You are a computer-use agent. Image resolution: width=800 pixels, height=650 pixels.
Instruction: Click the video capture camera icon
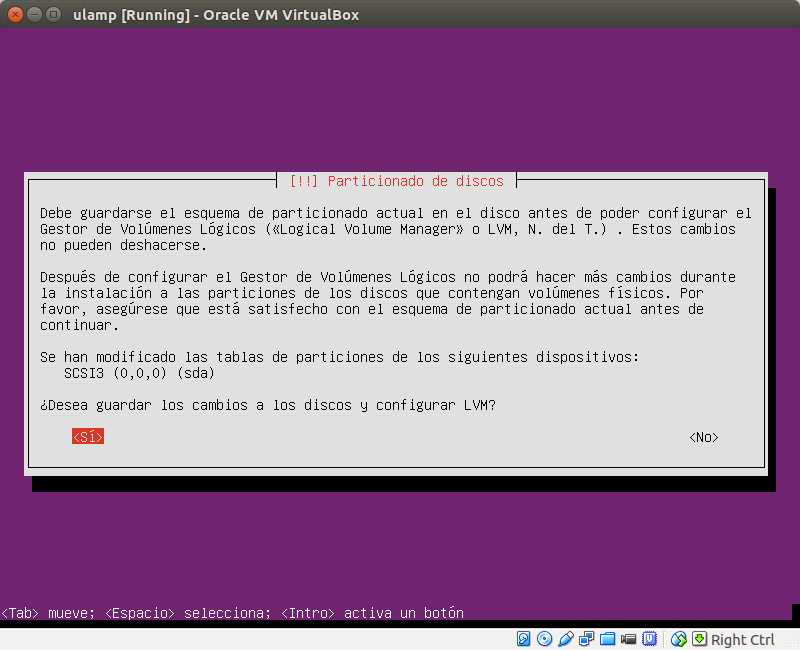pyautogui.click(x=630, y=638)
